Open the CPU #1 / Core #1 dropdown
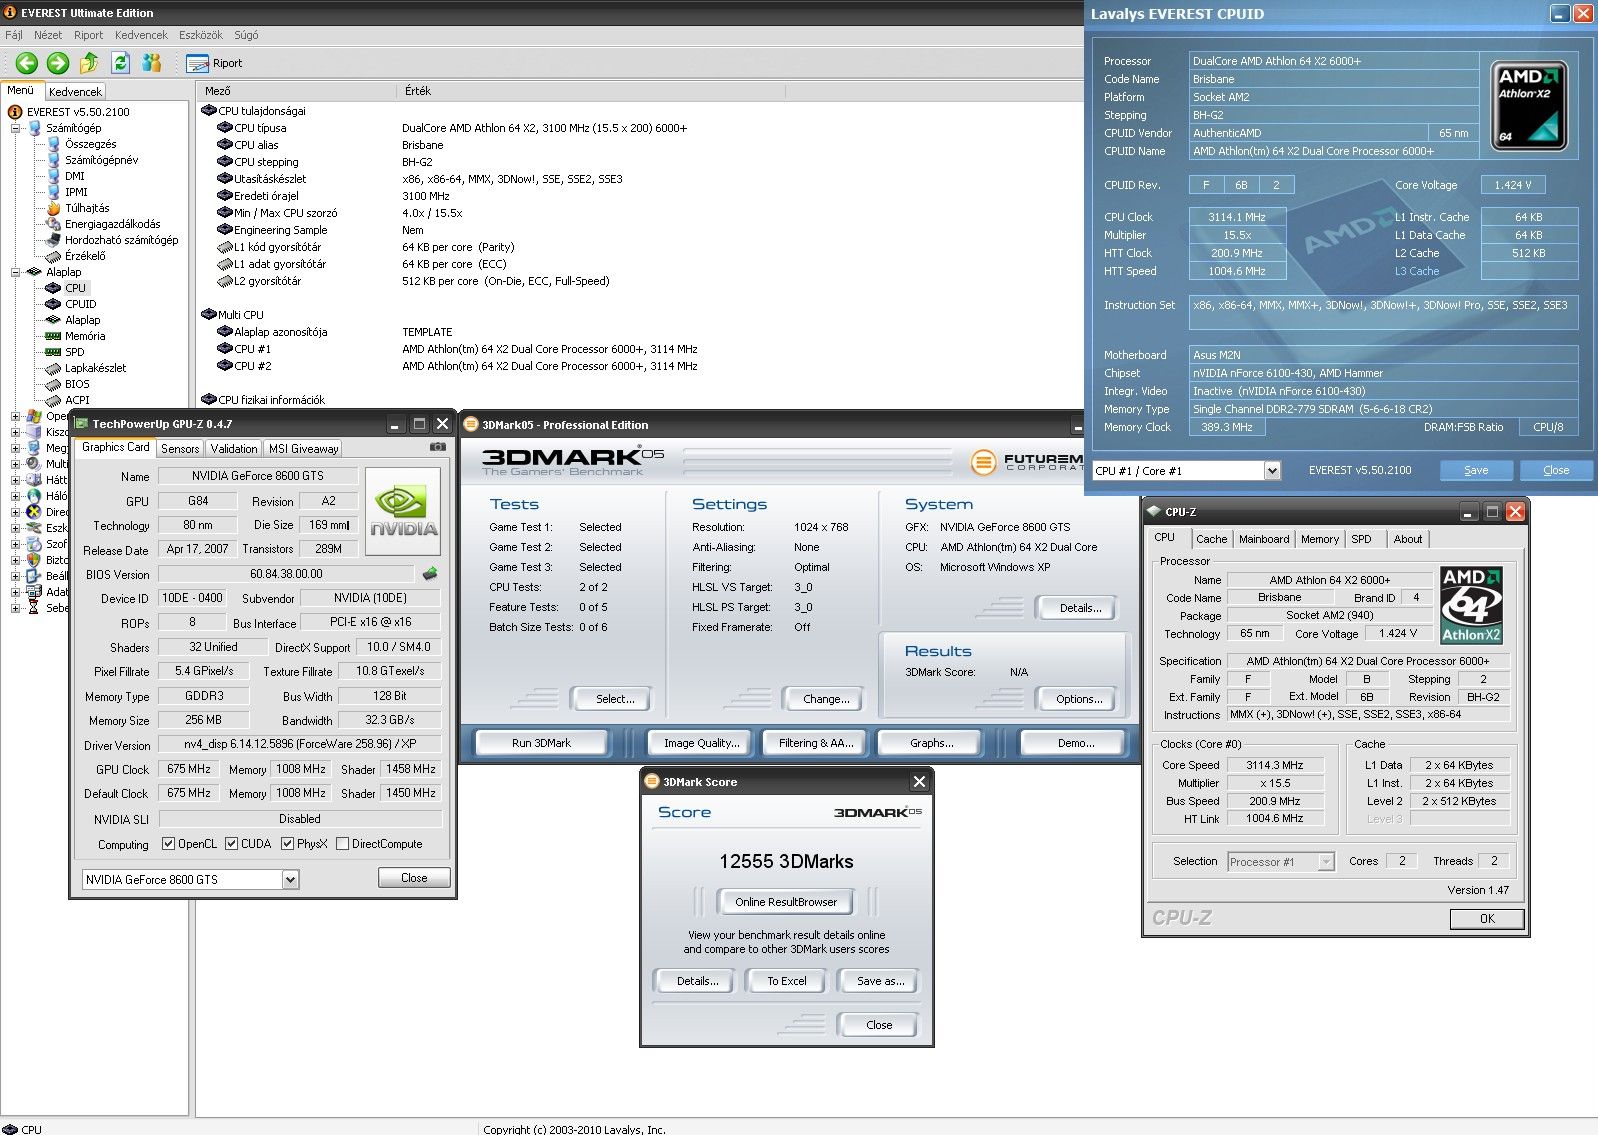Screen dimensions: 1598x1135 click(x=1272, y=470)
